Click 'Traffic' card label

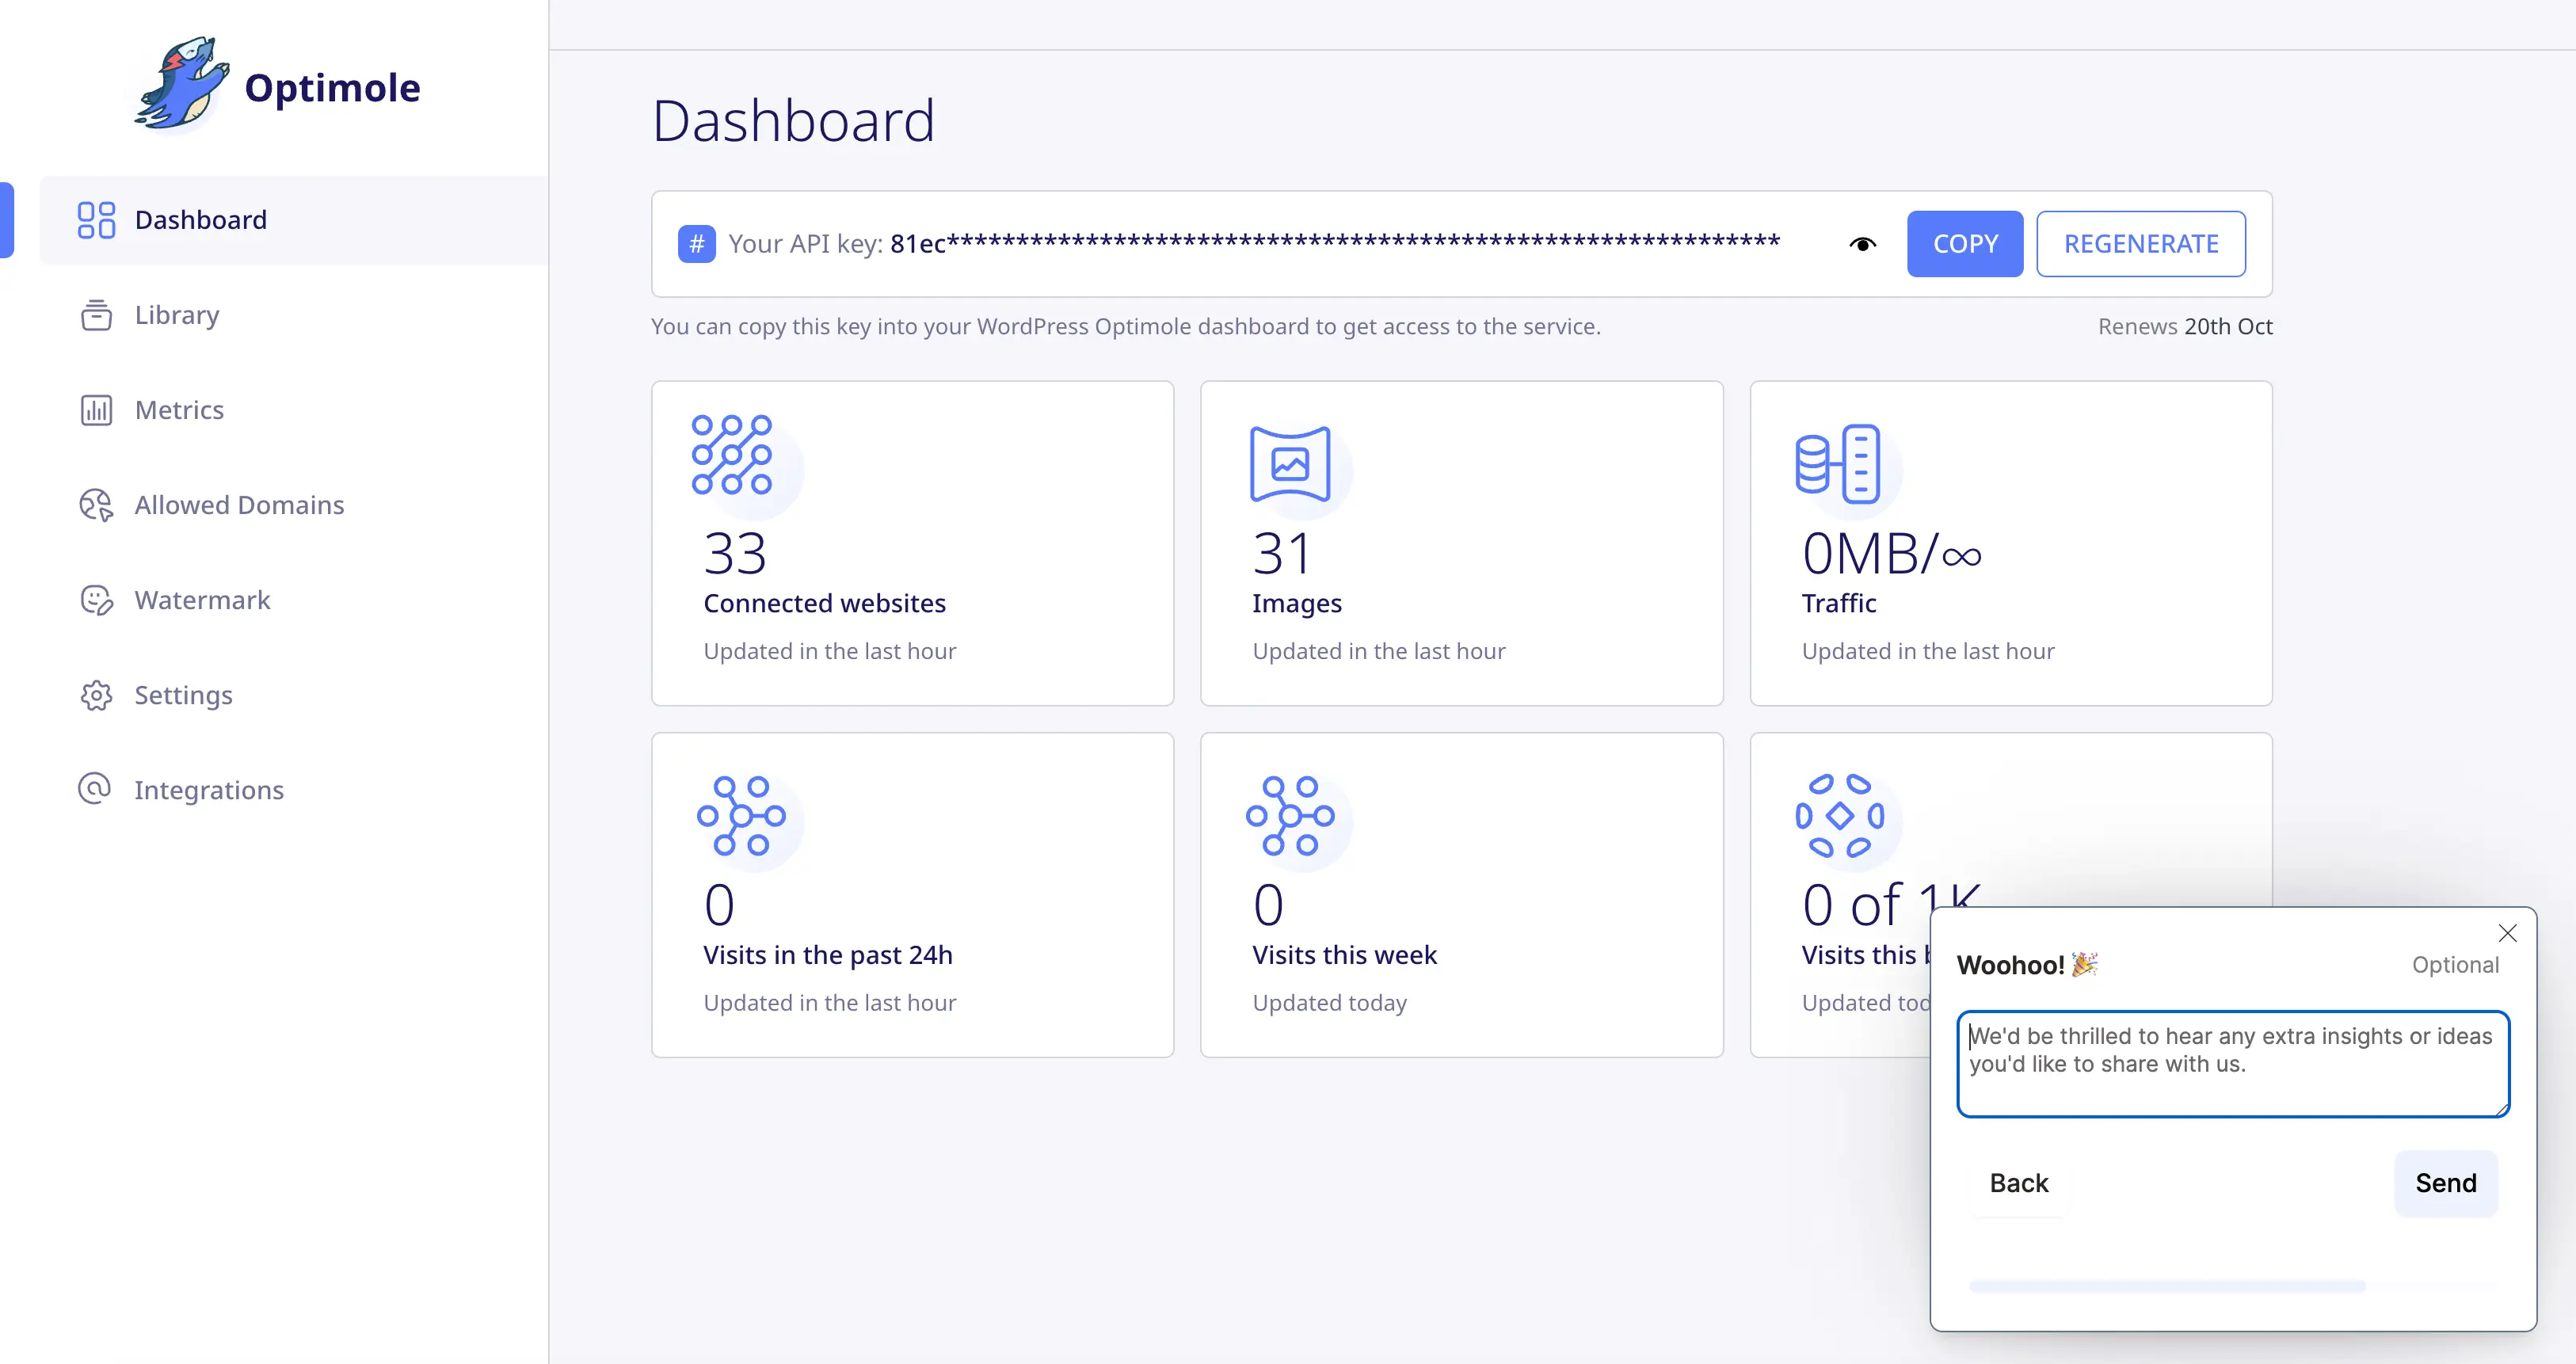point(1838,603)
